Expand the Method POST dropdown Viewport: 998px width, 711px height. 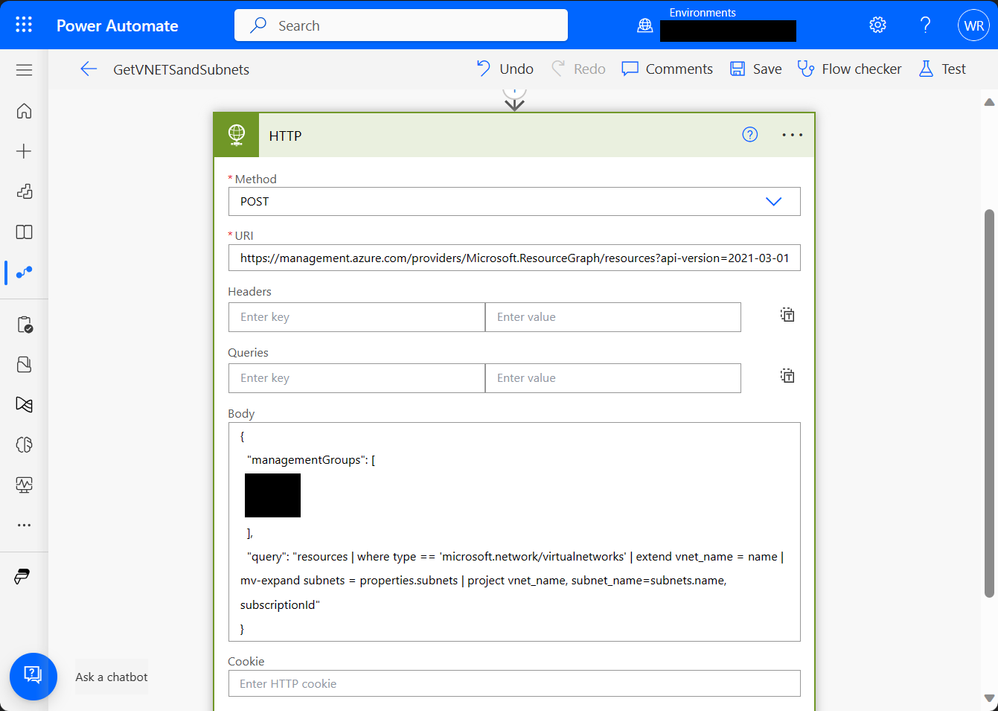tap(773, 201)
